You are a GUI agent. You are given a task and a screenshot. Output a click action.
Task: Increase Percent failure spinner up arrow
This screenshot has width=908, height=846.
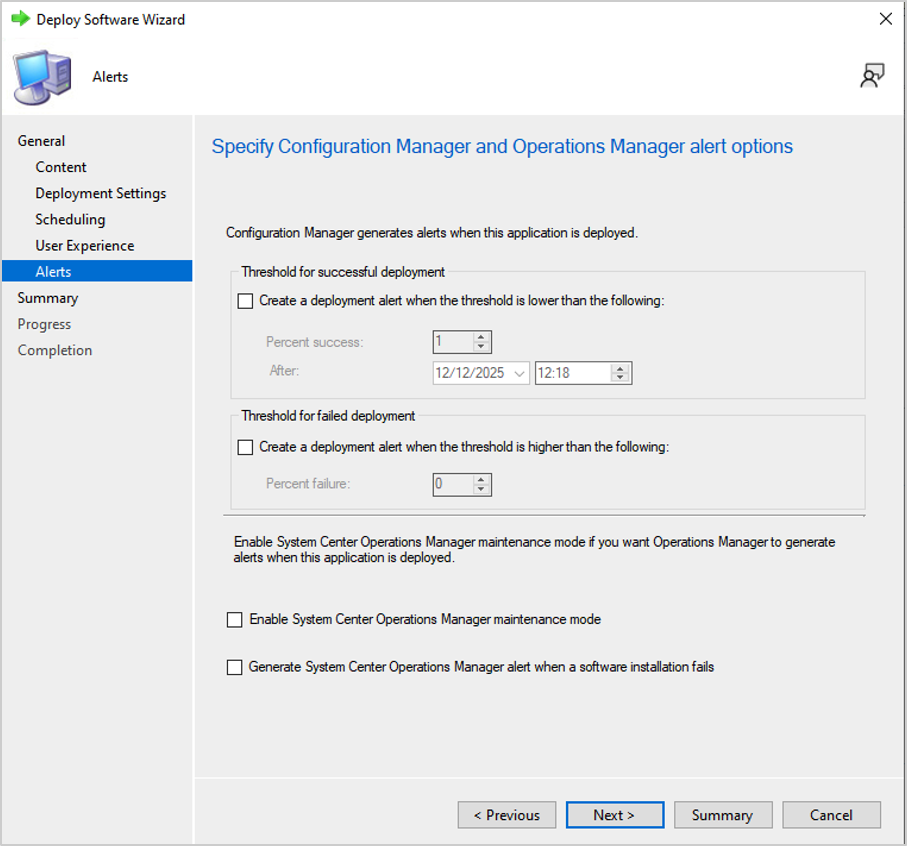(x=481, y=480)
